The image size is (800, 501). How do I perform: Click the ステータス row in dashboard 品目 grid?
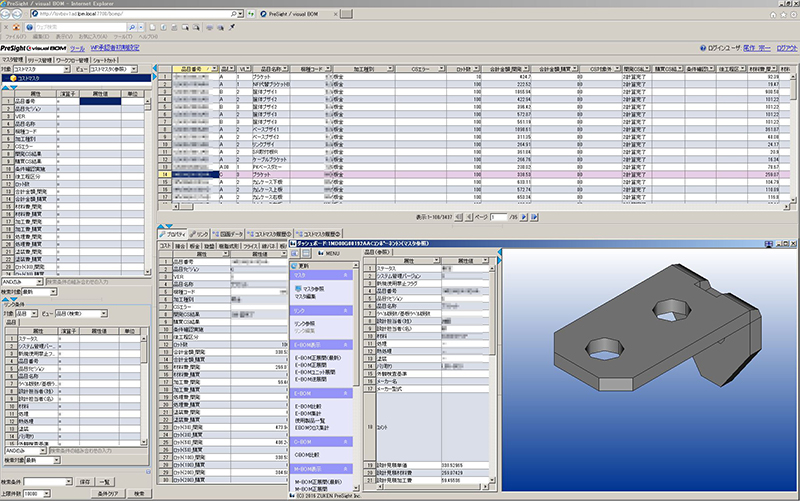point(426,268)
